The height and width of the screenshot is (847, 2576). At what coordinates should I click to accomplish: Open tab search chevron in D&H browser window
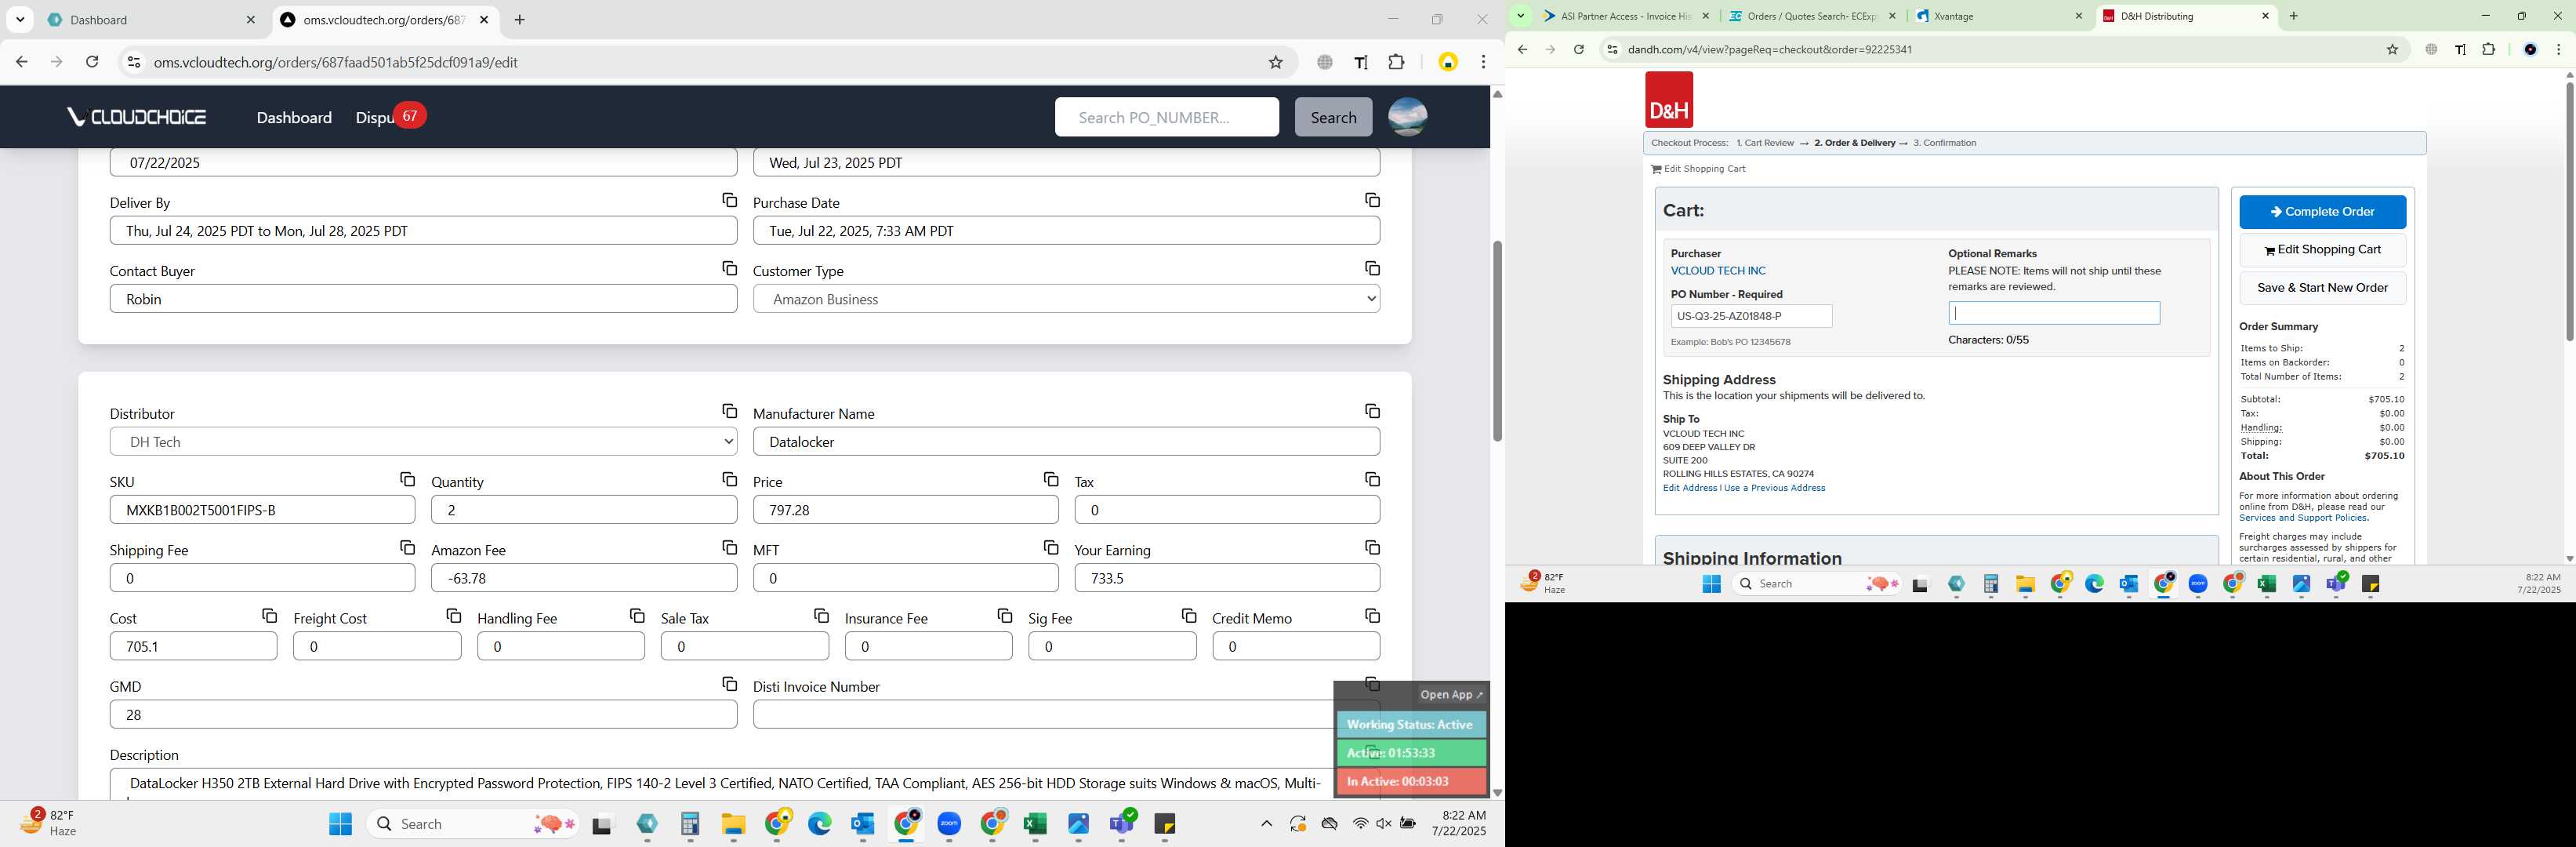click(1520, 16)
